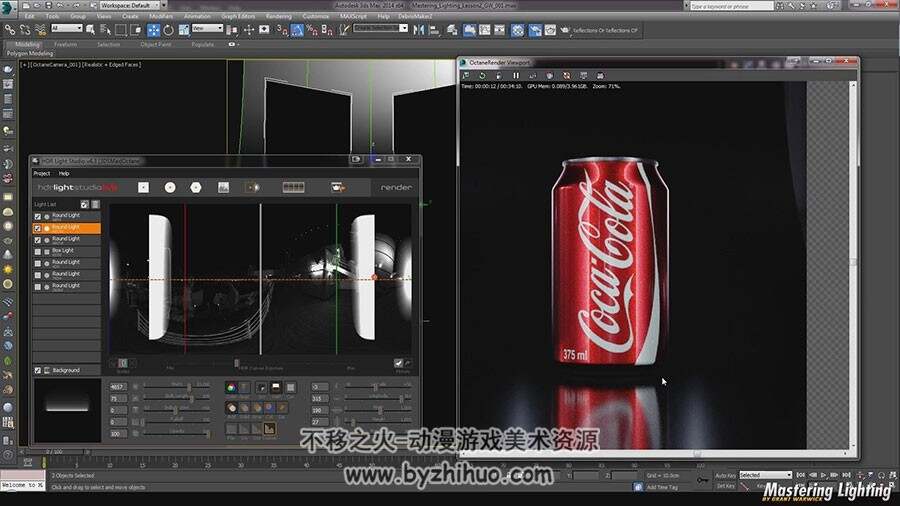Open the Rendering menu

click(279, 17)
